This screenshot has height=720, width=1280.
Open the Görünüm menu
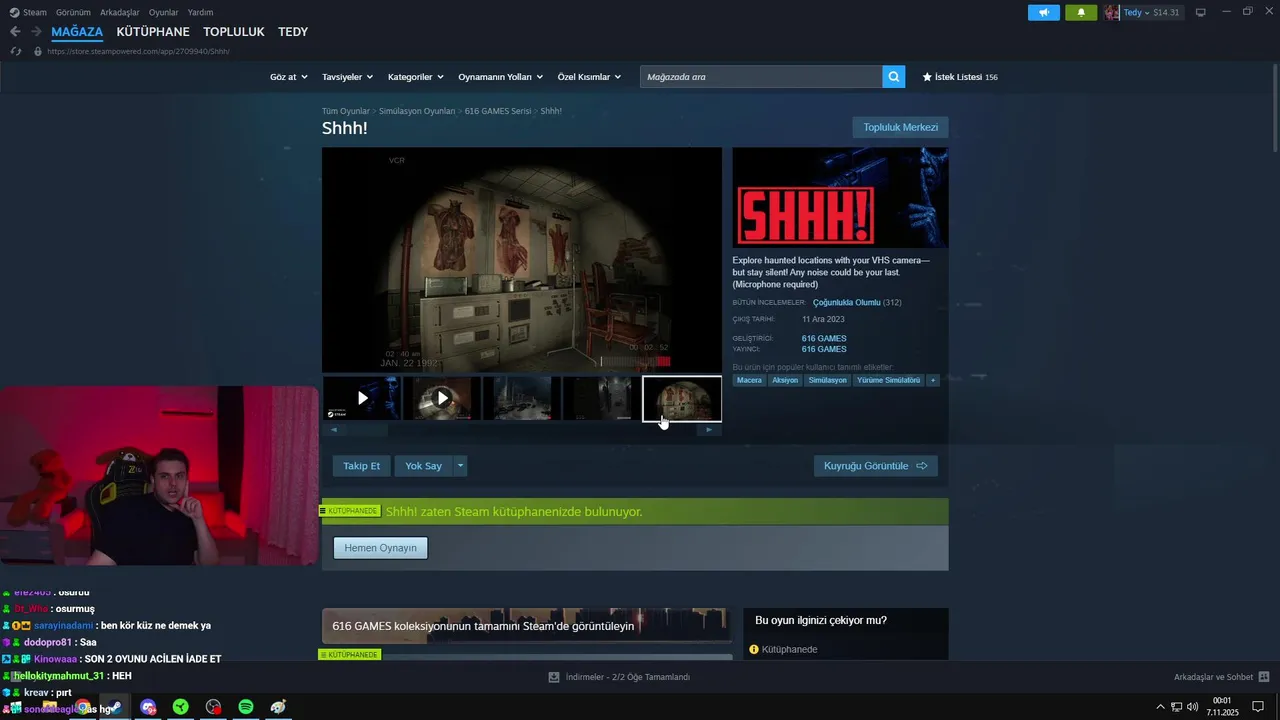tap(73, 12)
